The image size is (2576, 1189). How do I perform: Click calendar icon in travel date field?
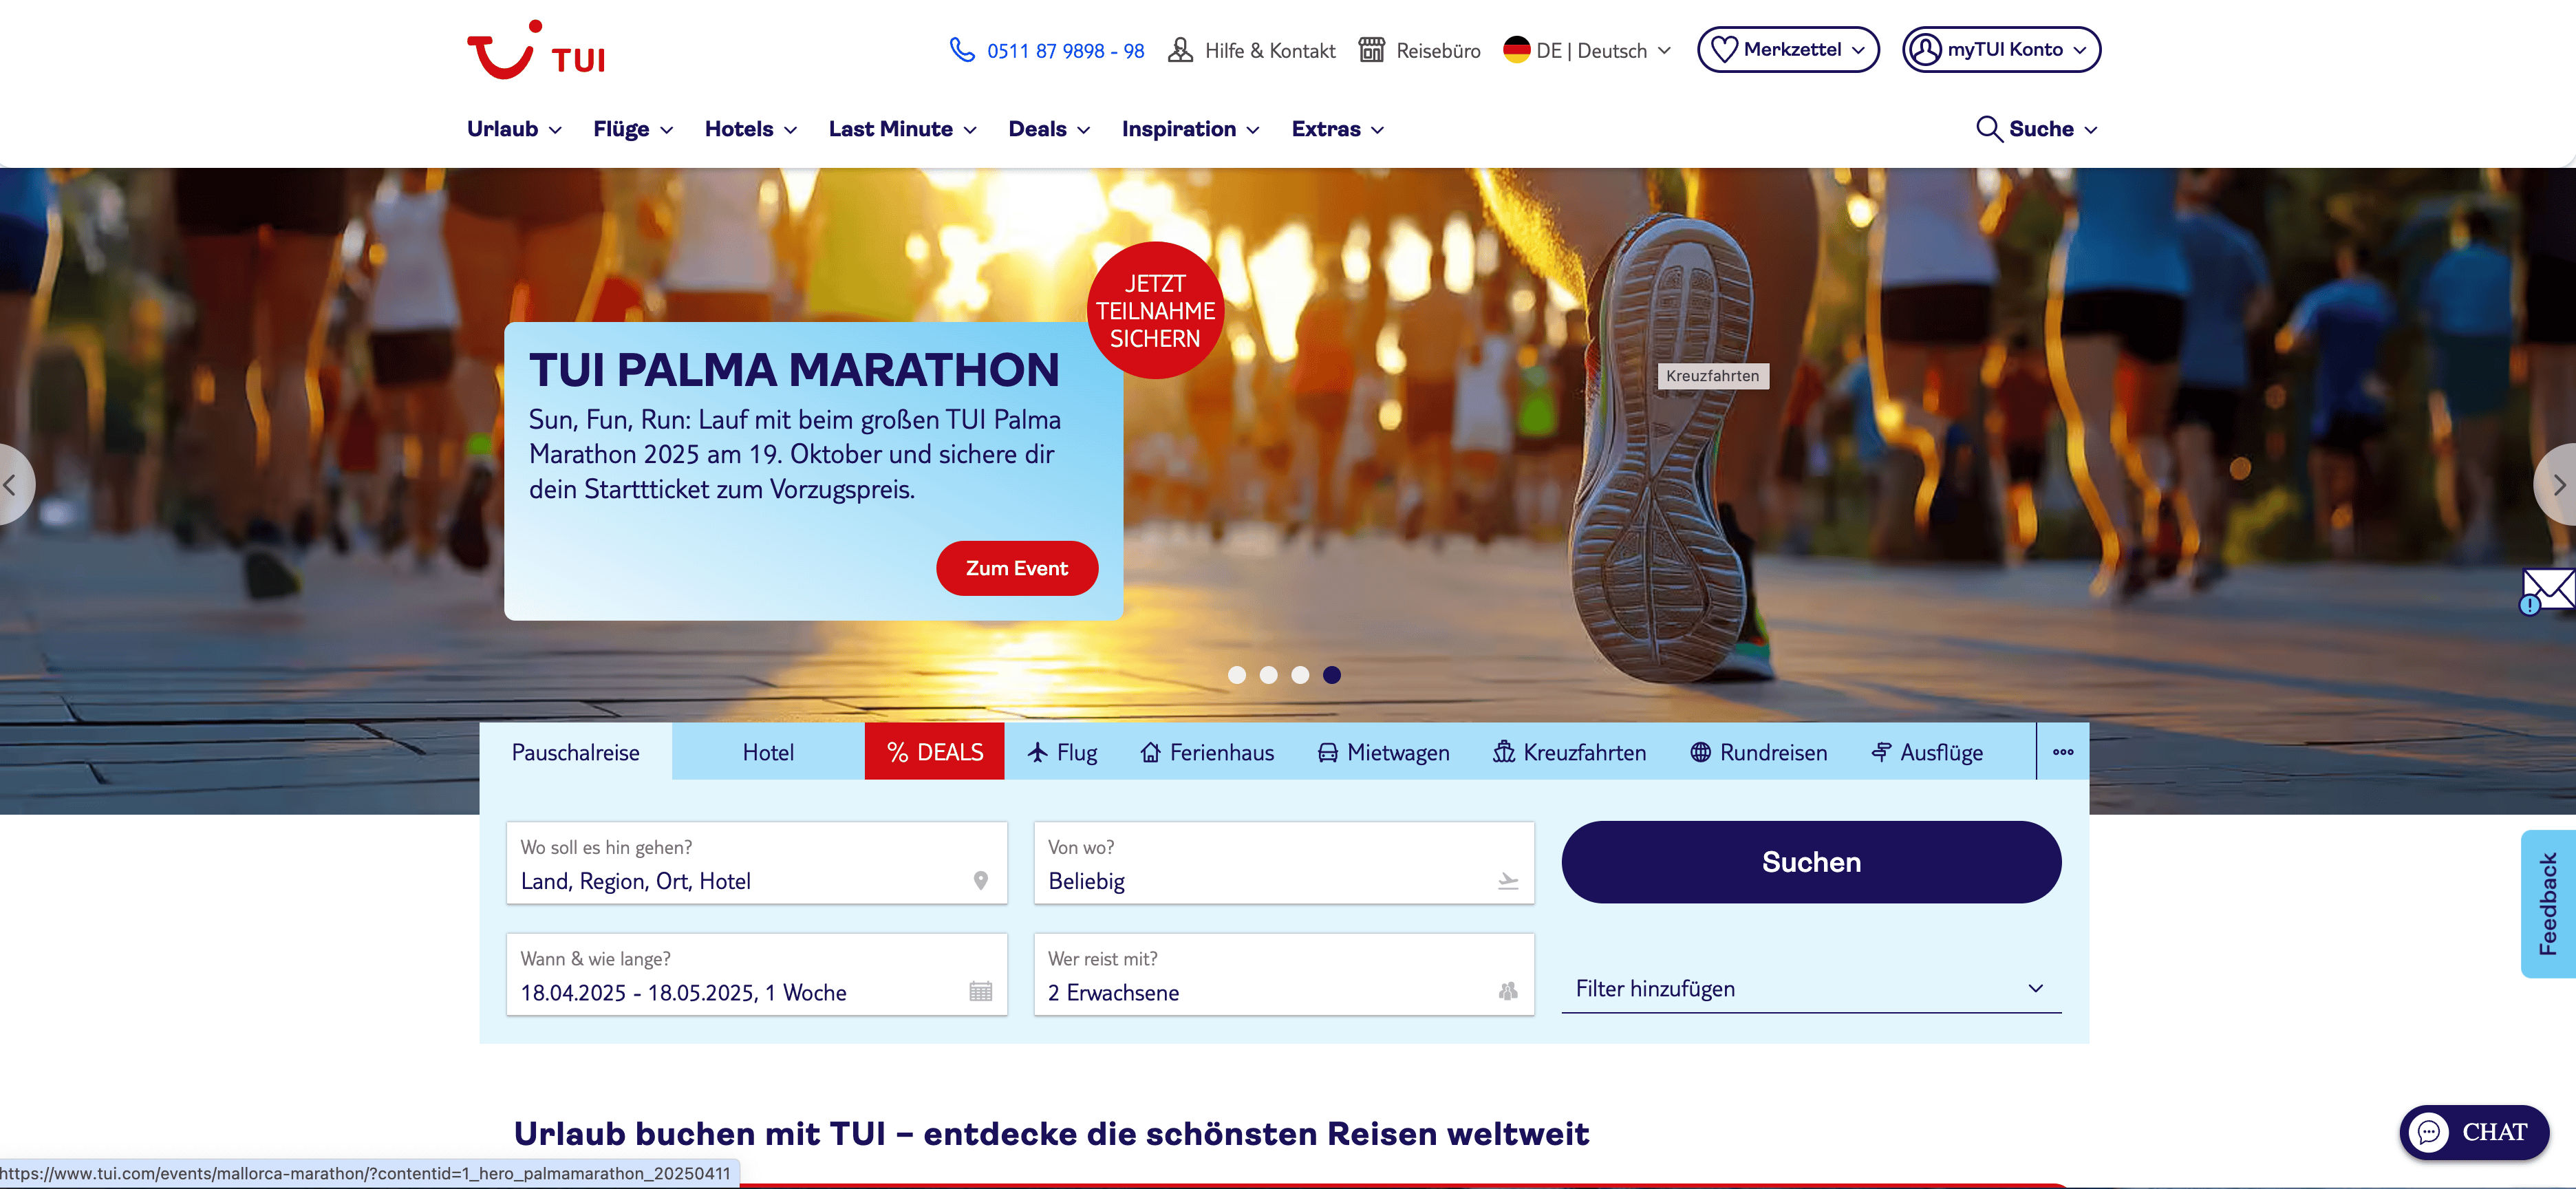tap(980, 991)
